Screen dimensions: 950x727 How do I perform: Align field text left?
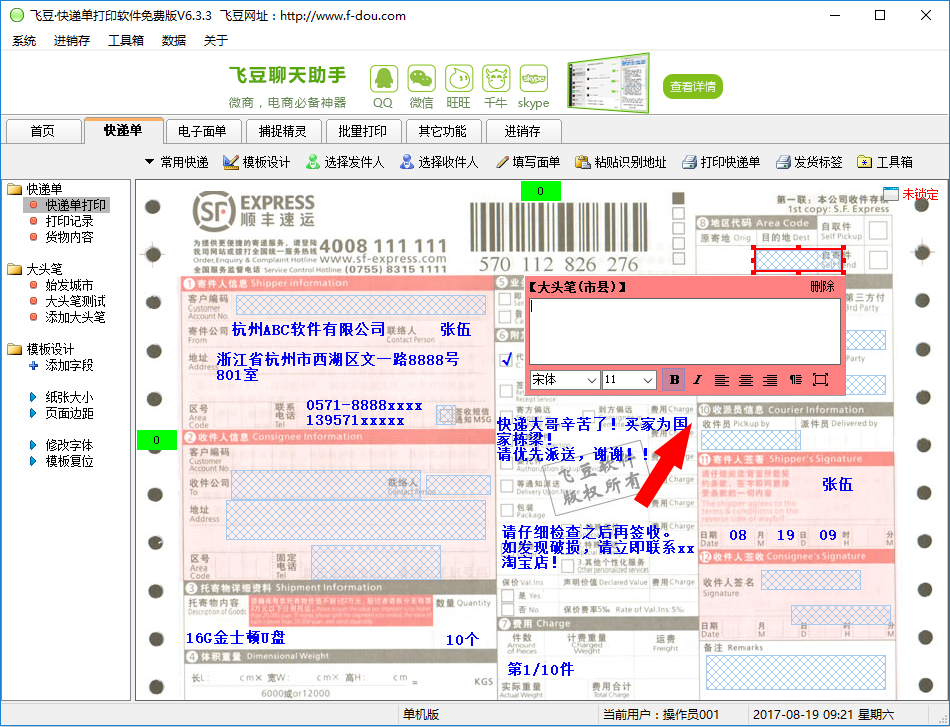point(721,380)
